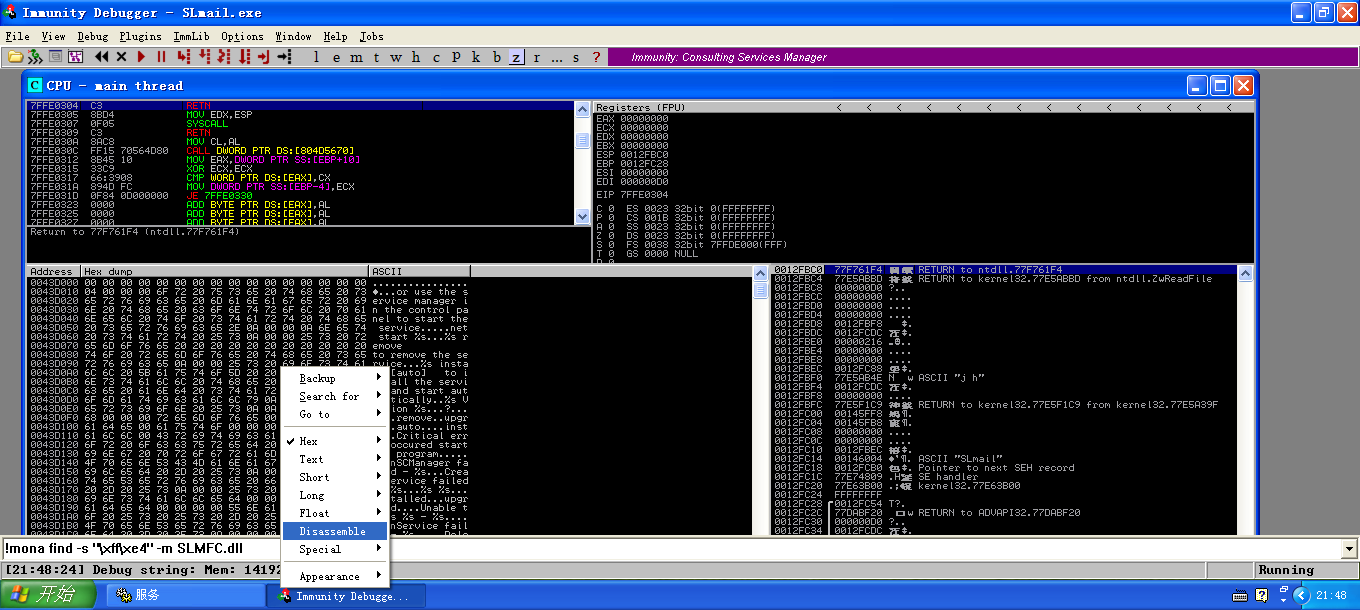Image resolution: width=1360 pixels, height=610 pixels.
Task: Click the Address column header in dump
Action: (53, 271)
